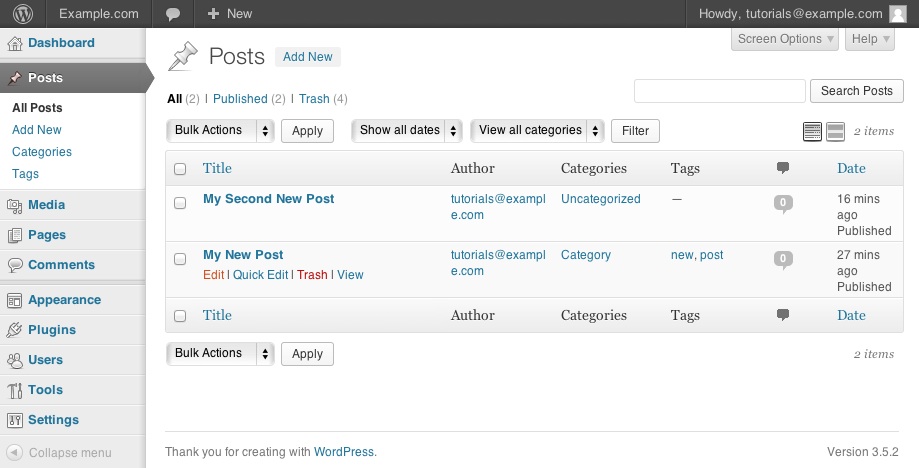Expand the Screen Options panel

pyautogui.click(x=786, y=39)
